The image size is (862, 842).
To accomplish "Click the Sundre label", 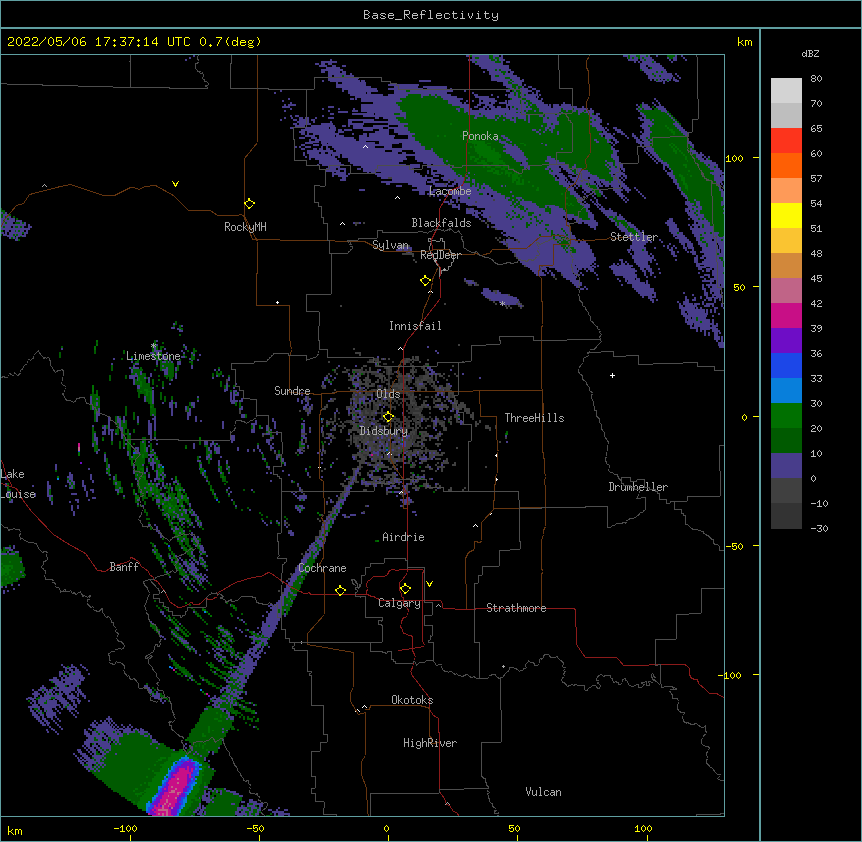I will [x=292, y=391].
